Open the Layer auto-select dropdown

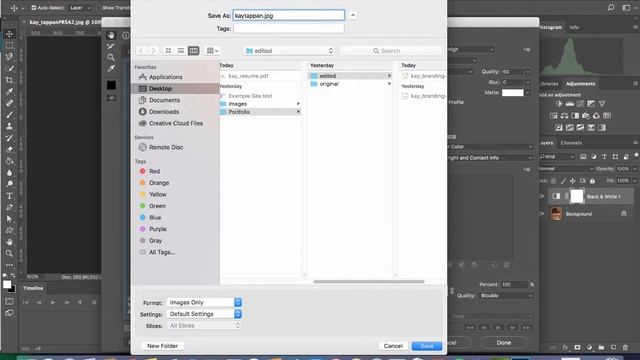[80, 8]
